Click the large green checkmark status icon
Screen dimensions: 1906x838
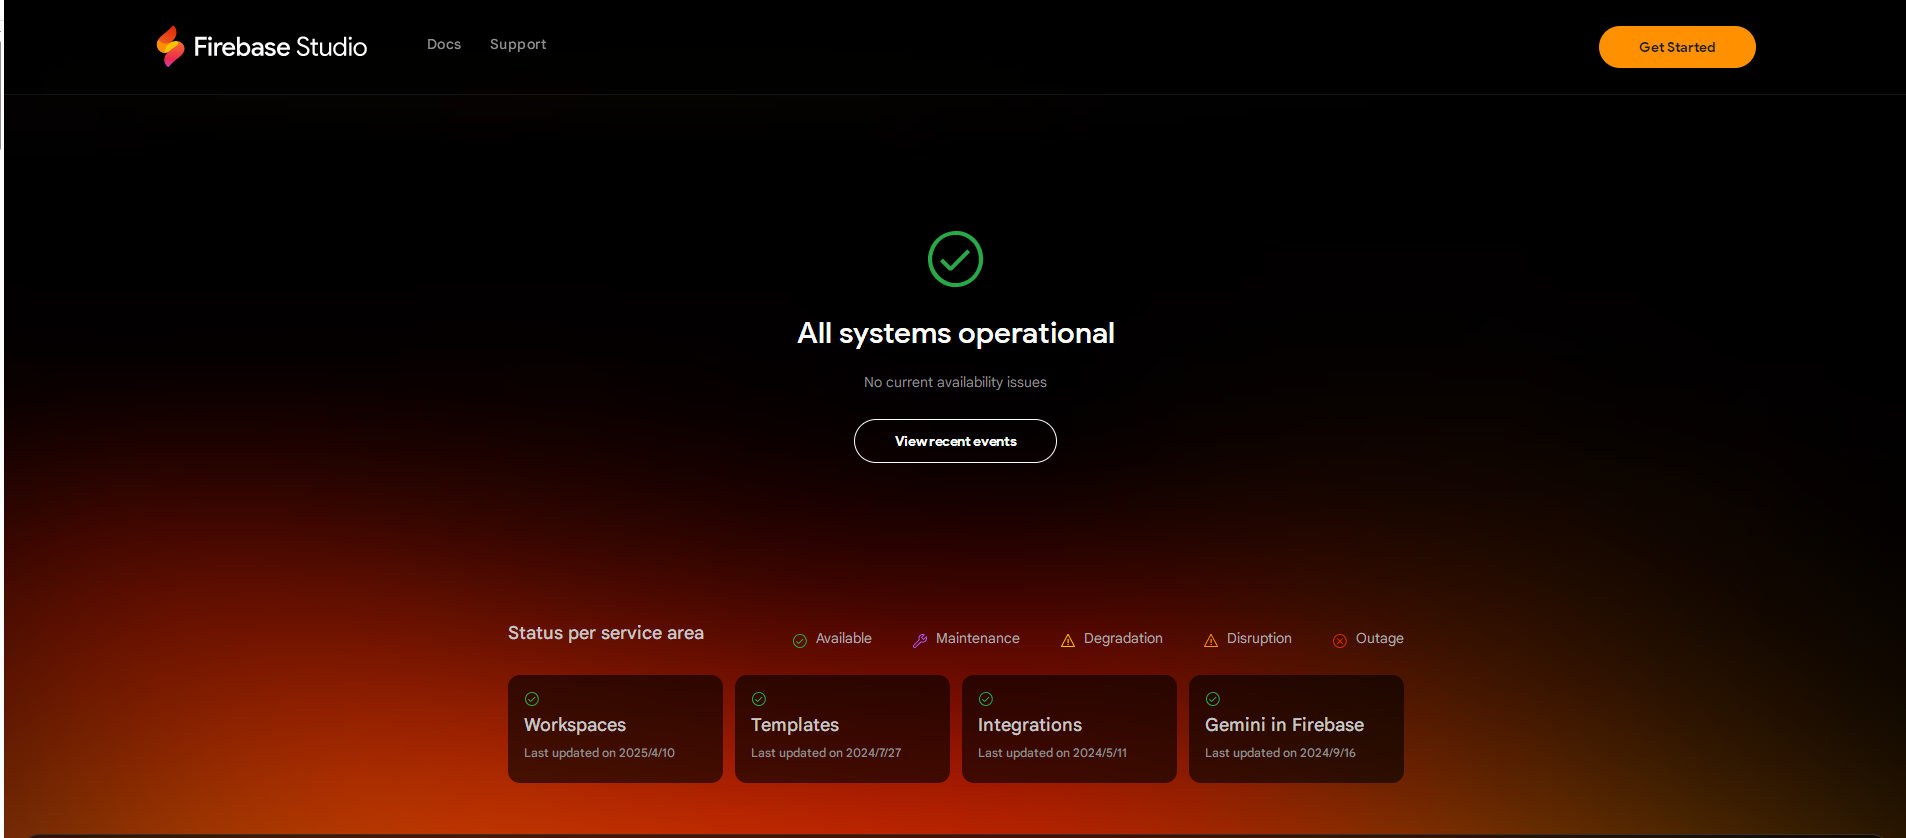click(x=955, y=259)
